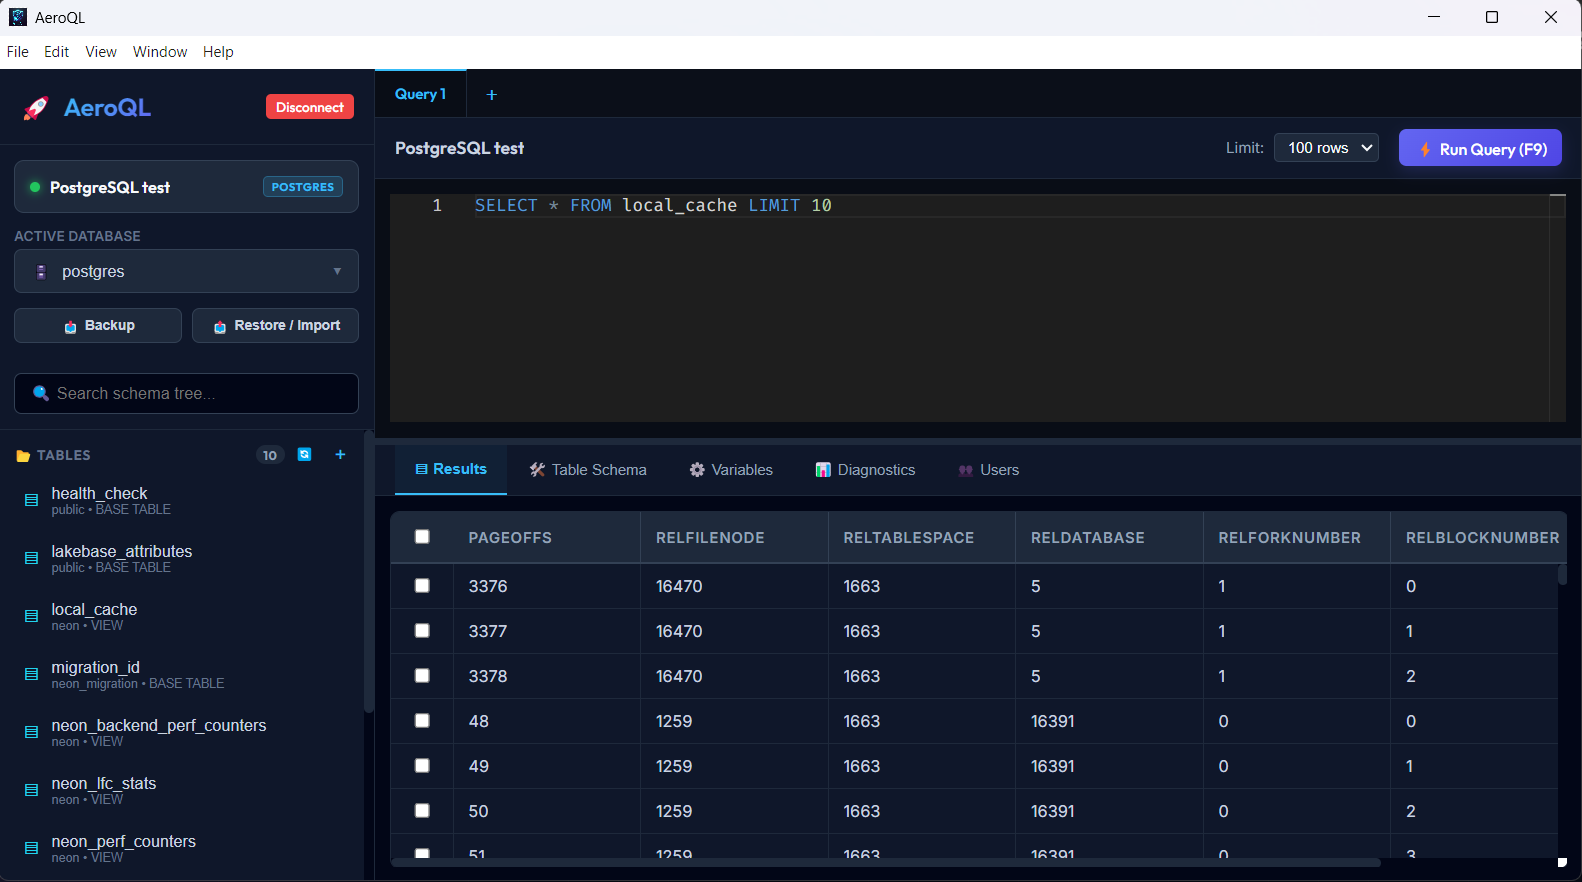Click the neon_lfc_stats view icon
This screenshot has height=882, width=1582.
pos(31,790)
